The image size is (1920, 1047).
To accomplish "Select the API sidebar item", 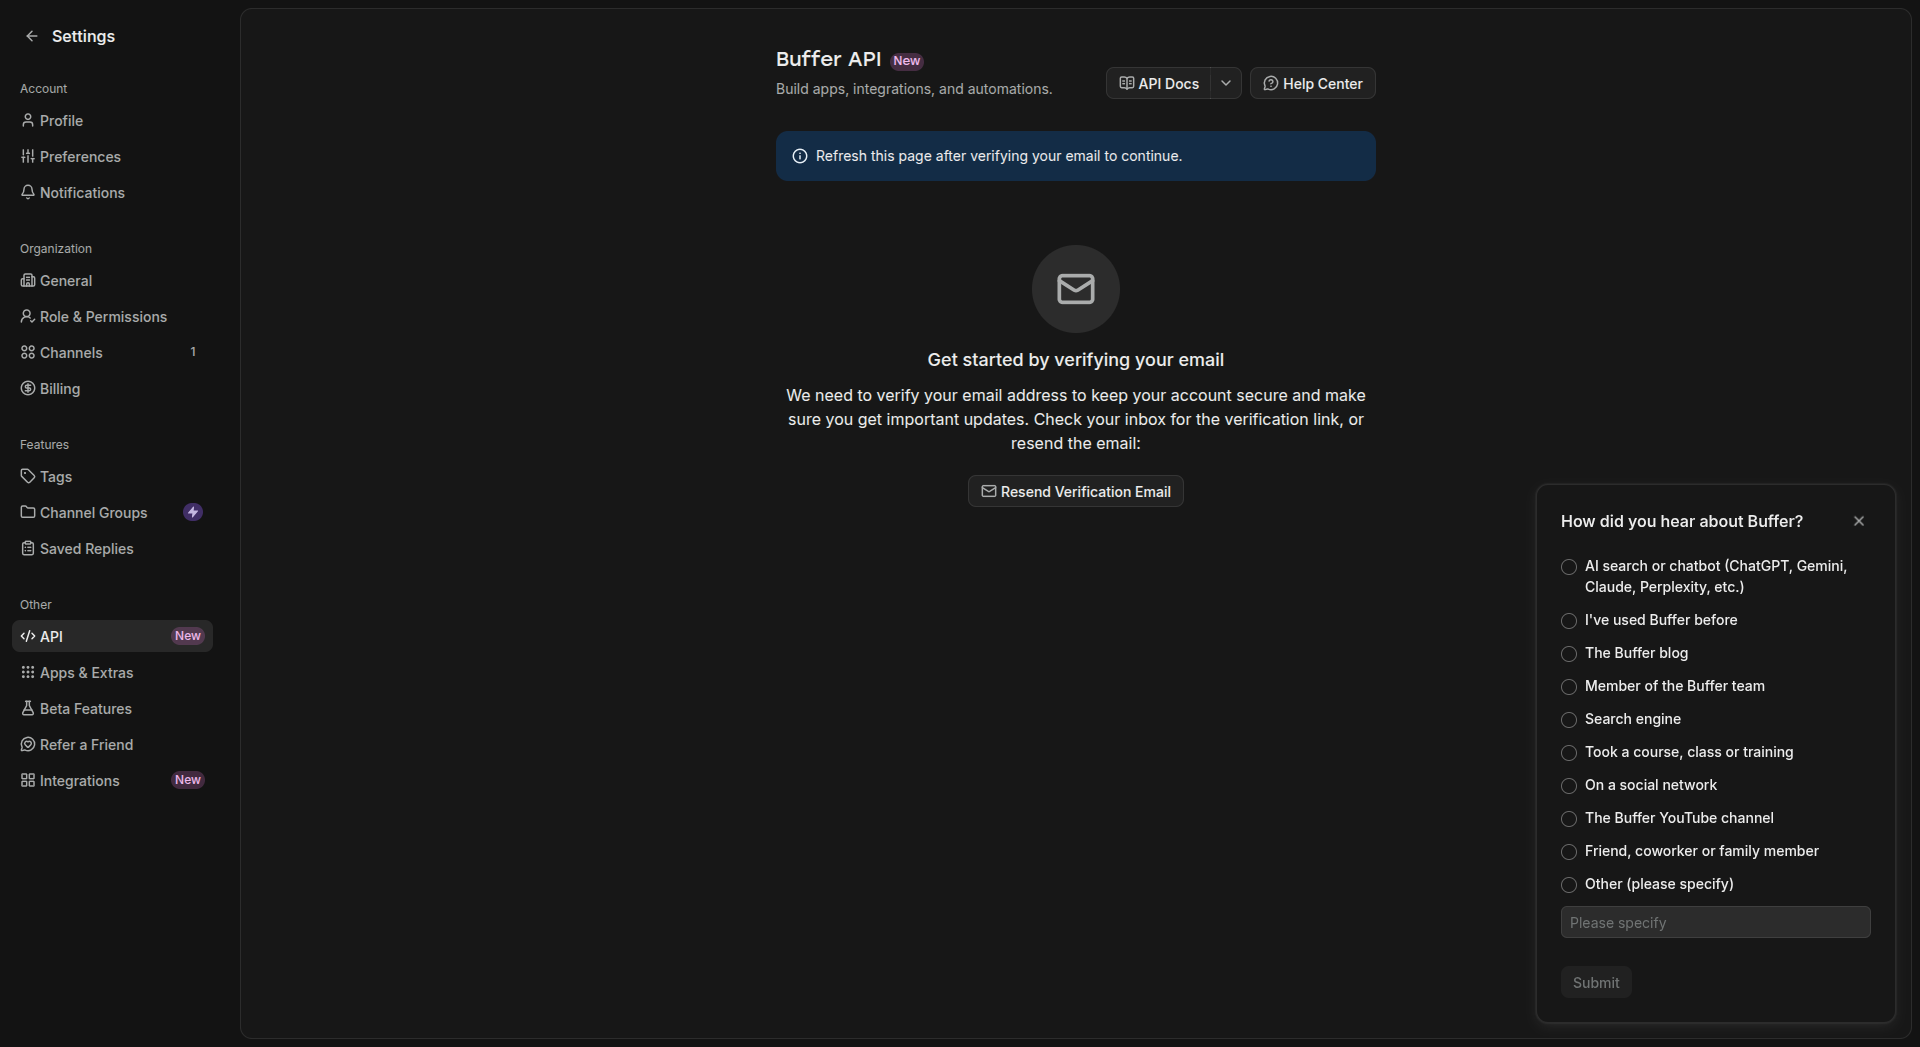I will coord(112,636).
